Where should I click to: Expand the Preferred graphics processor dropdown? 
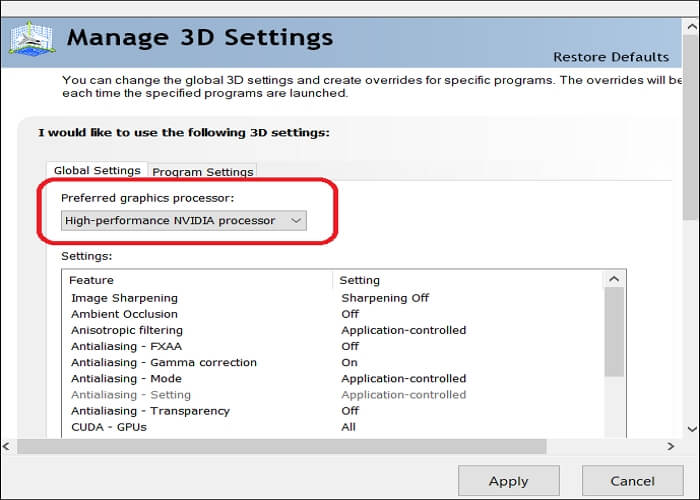(184, 220)
